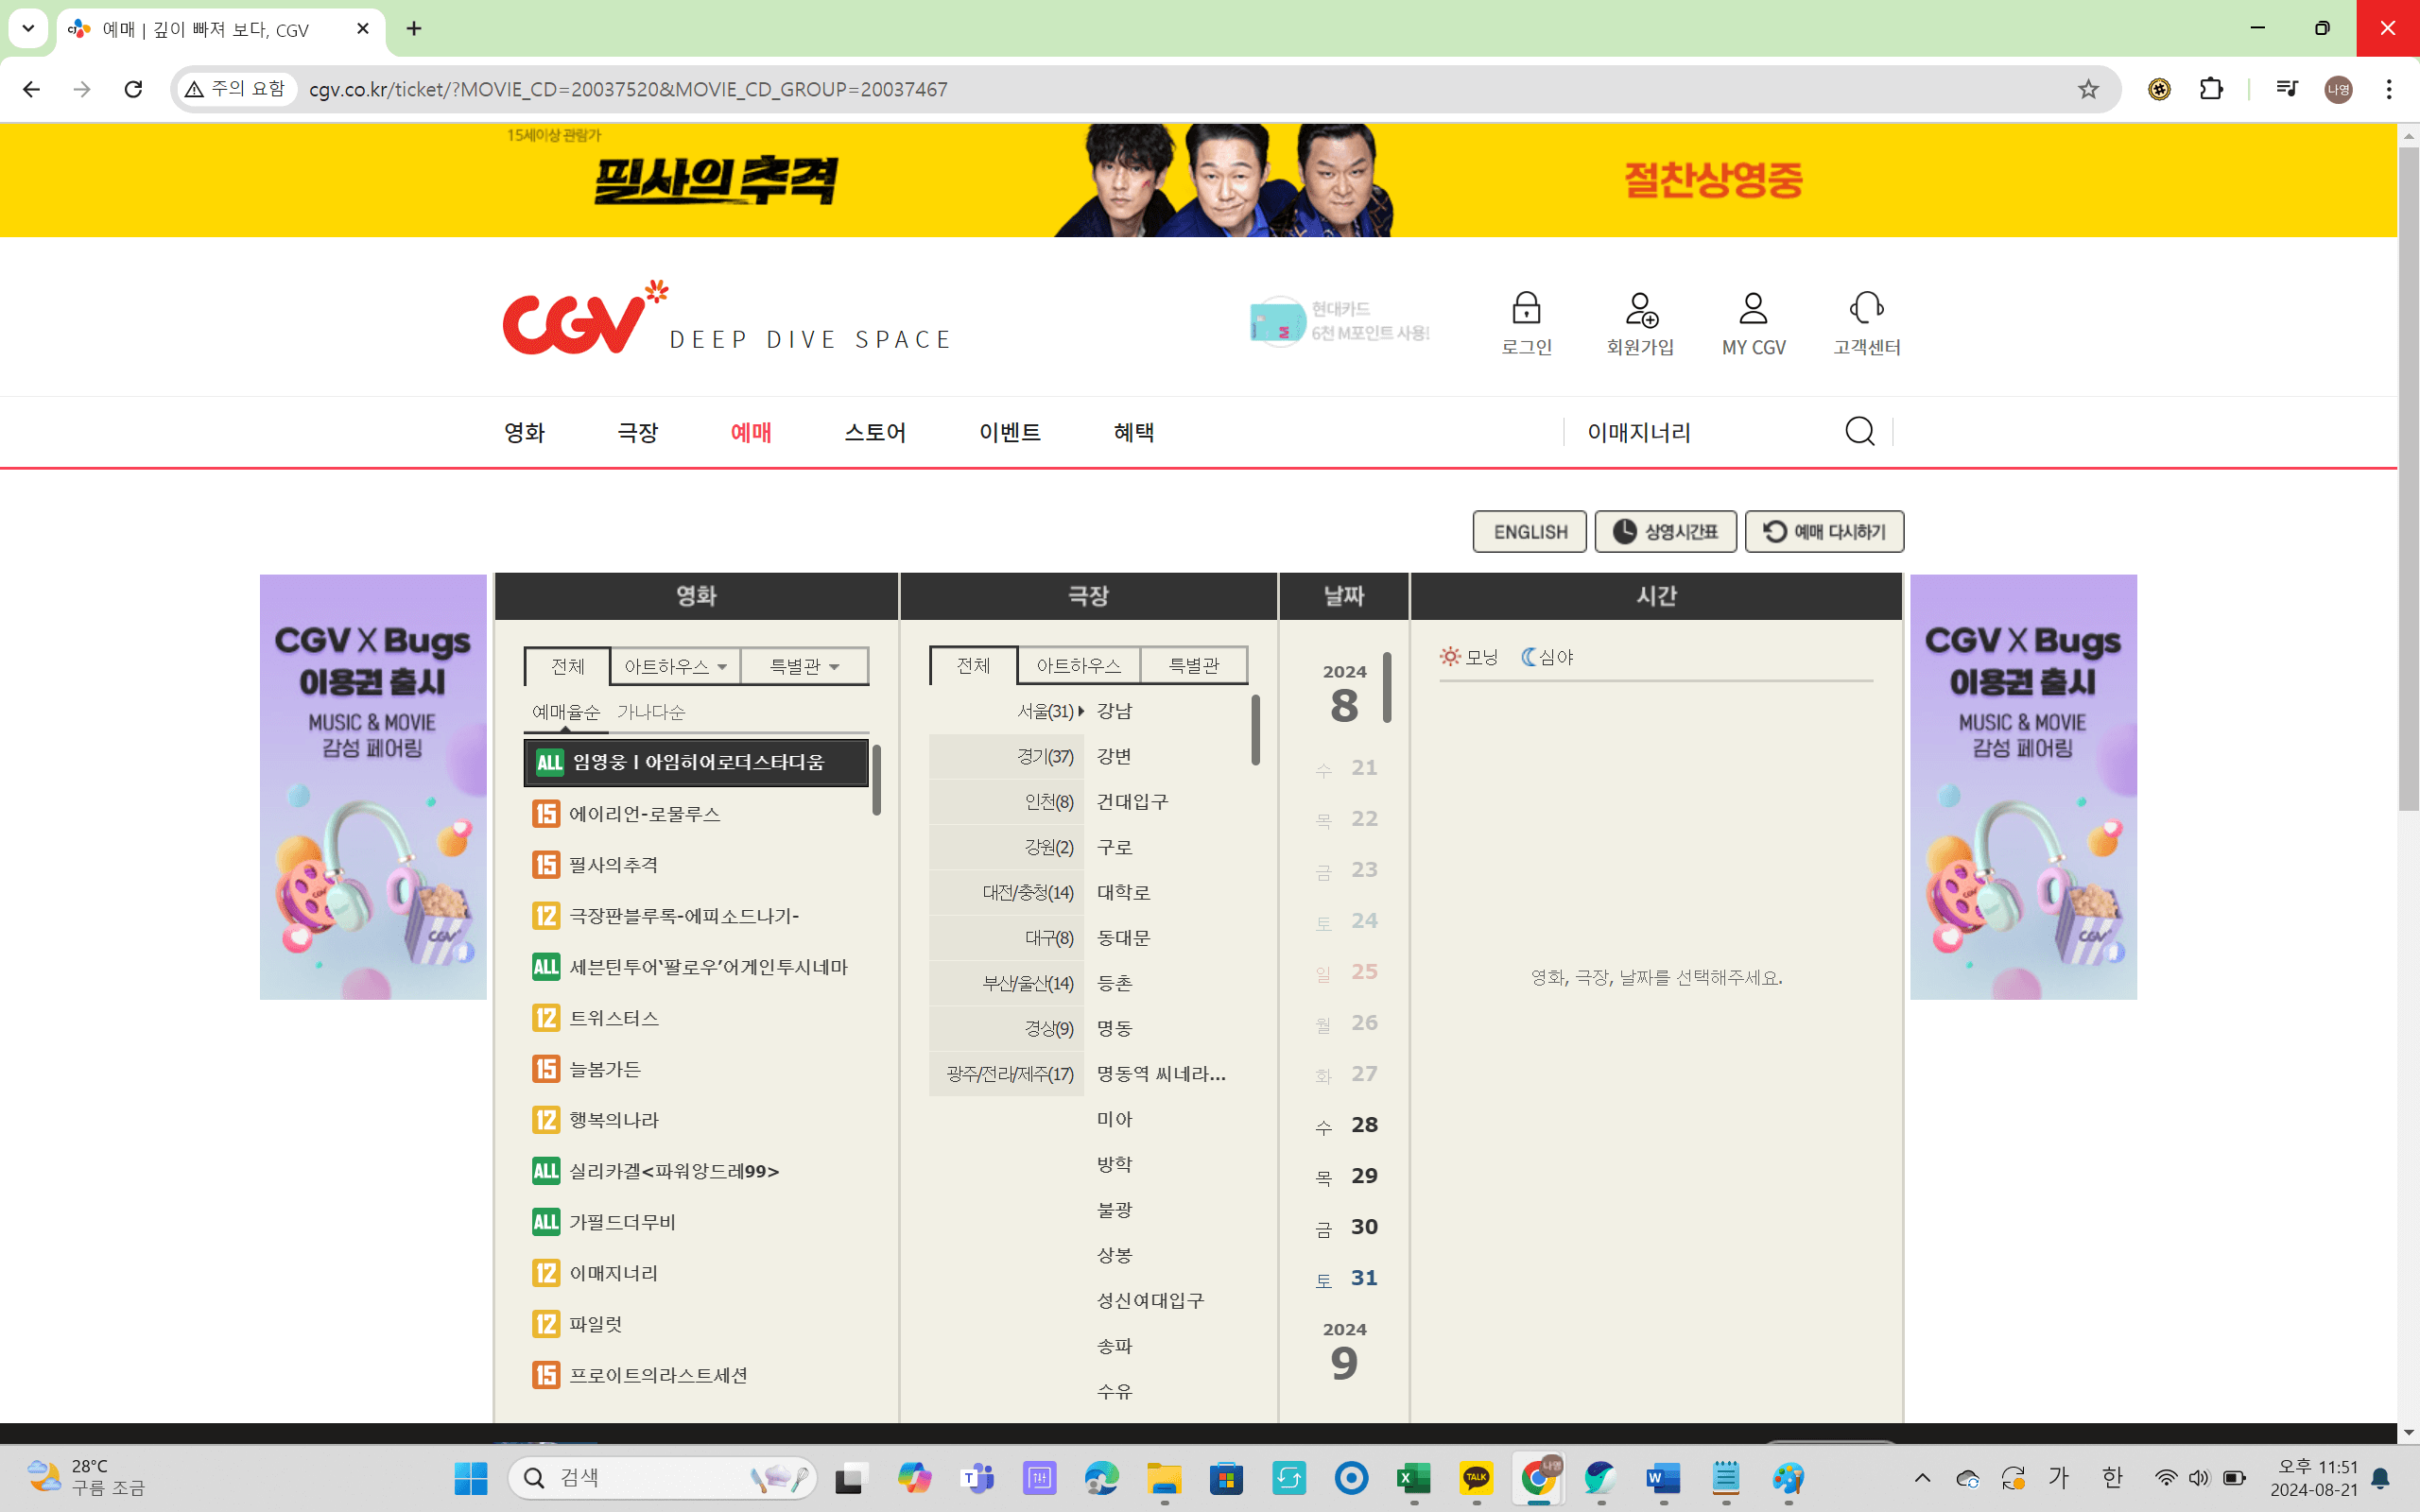Select the 특별관 tab in theater panel

(x=1194, y=665)
